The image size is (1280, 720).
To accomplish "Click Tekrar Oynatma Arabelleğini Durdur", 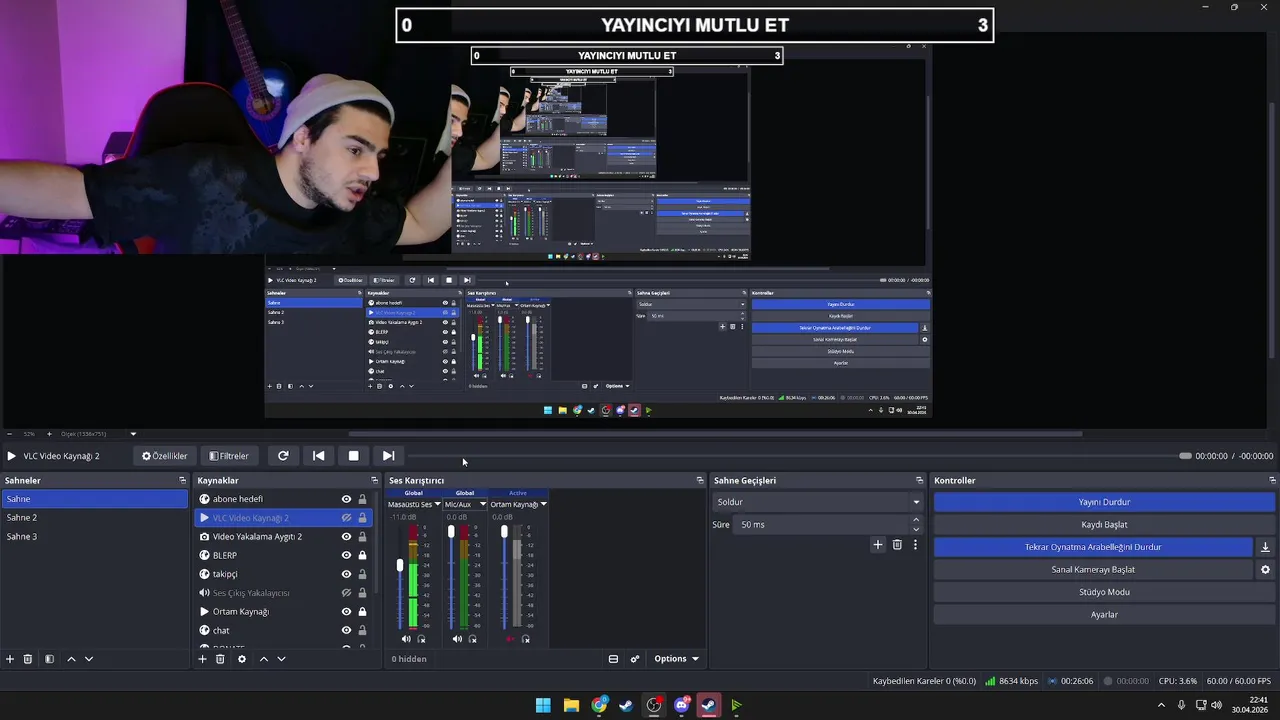I will click(x=1093, y=547).
